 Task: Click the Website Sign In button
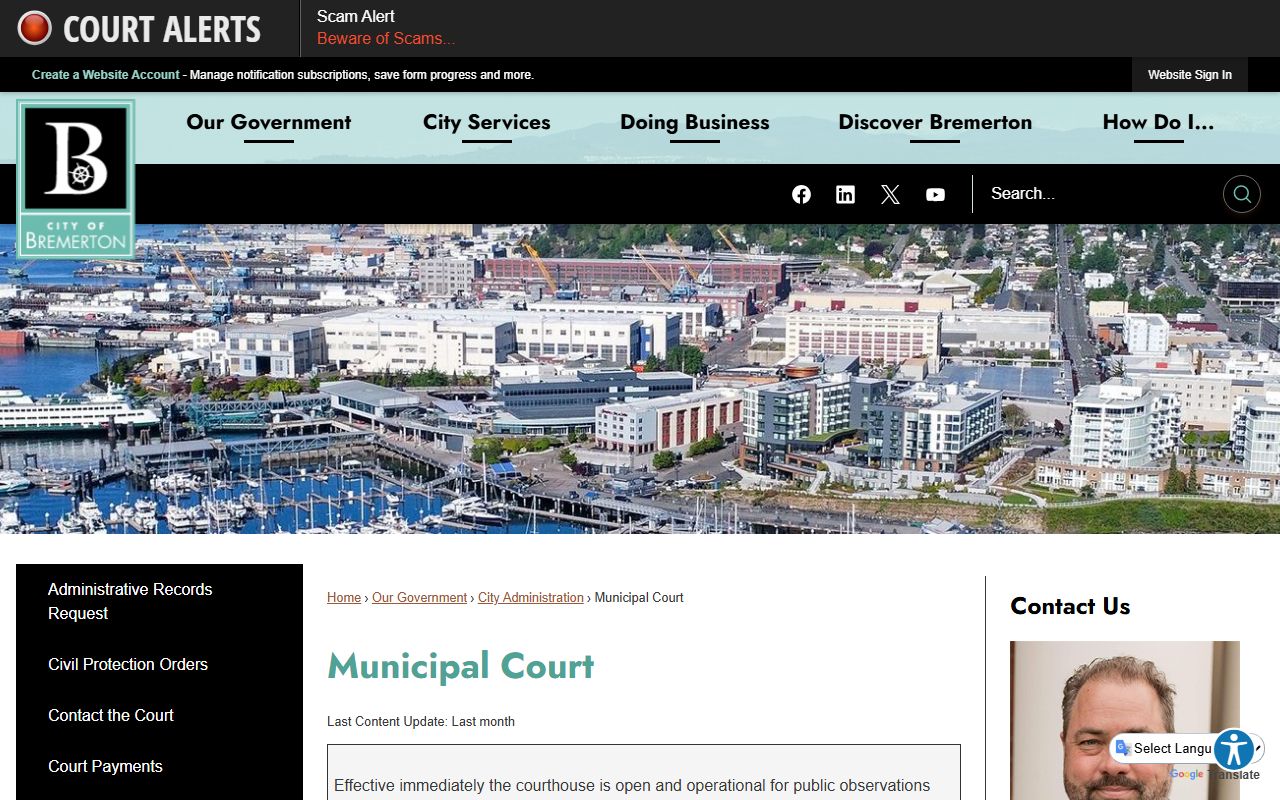(x=1190, y=75)
